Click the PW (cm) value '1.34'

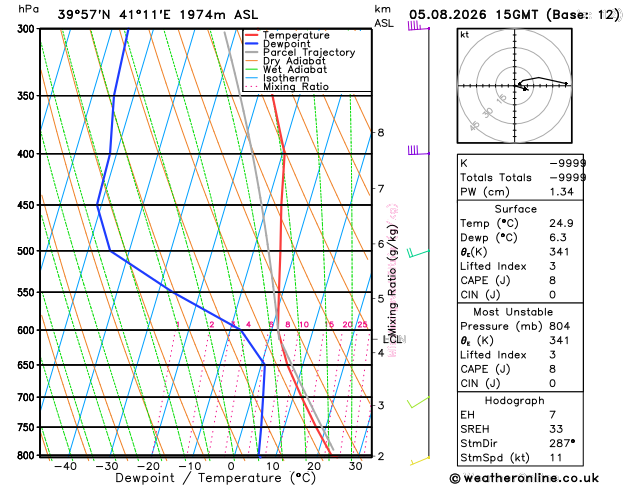[x=562, y=192]
